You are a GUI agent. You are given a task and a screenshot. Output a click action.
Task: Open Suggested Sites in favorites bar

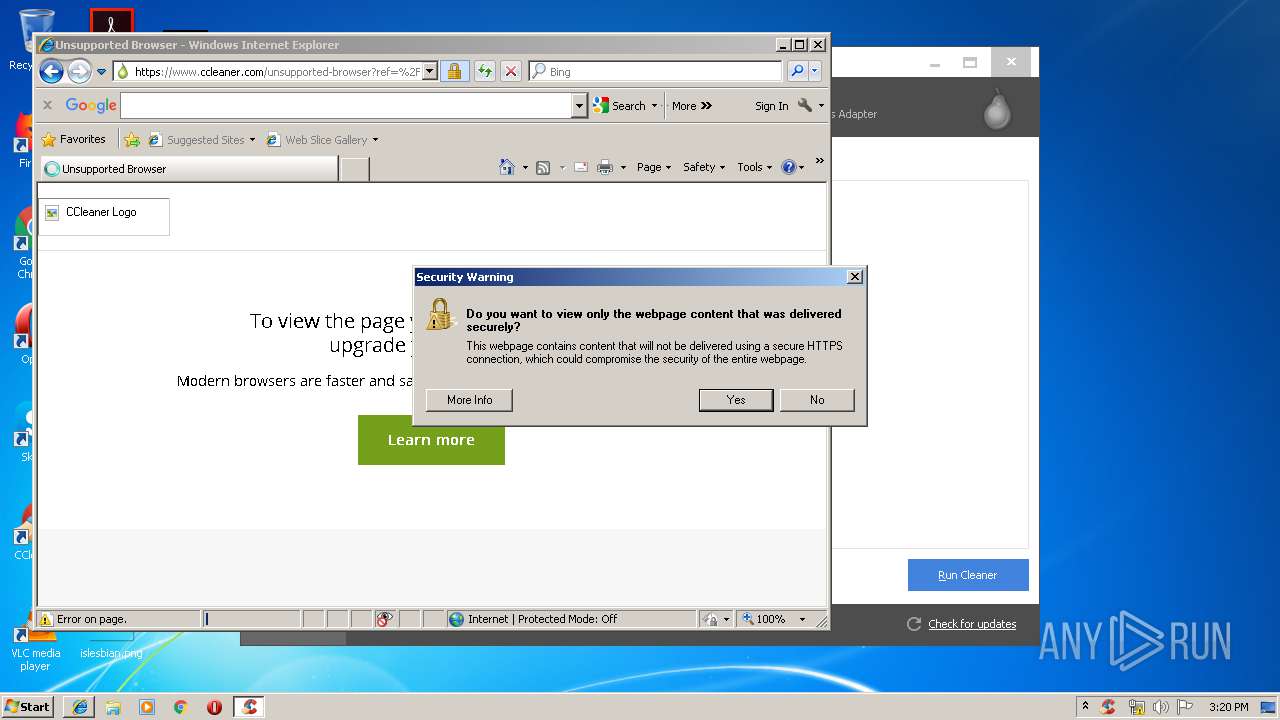point(200,140)
